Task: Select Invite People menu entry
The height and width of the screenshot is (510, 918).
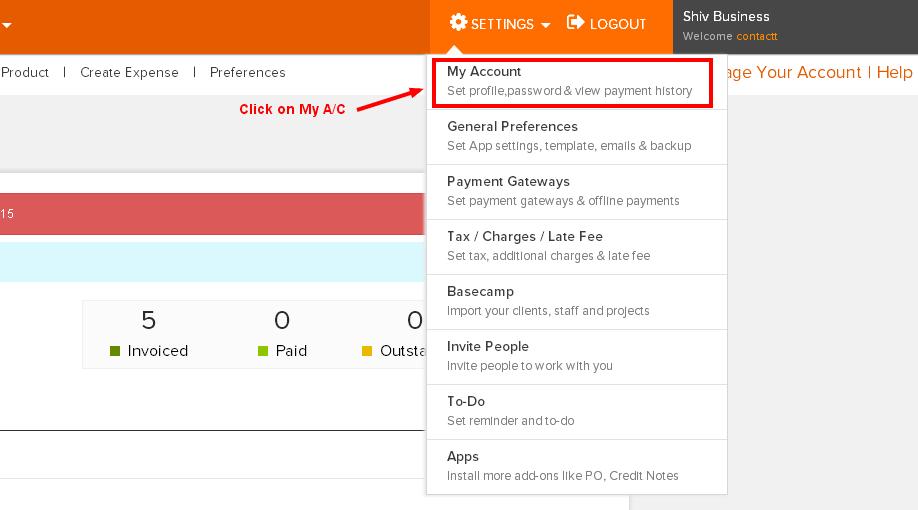Action: click(x=577, y=357)
